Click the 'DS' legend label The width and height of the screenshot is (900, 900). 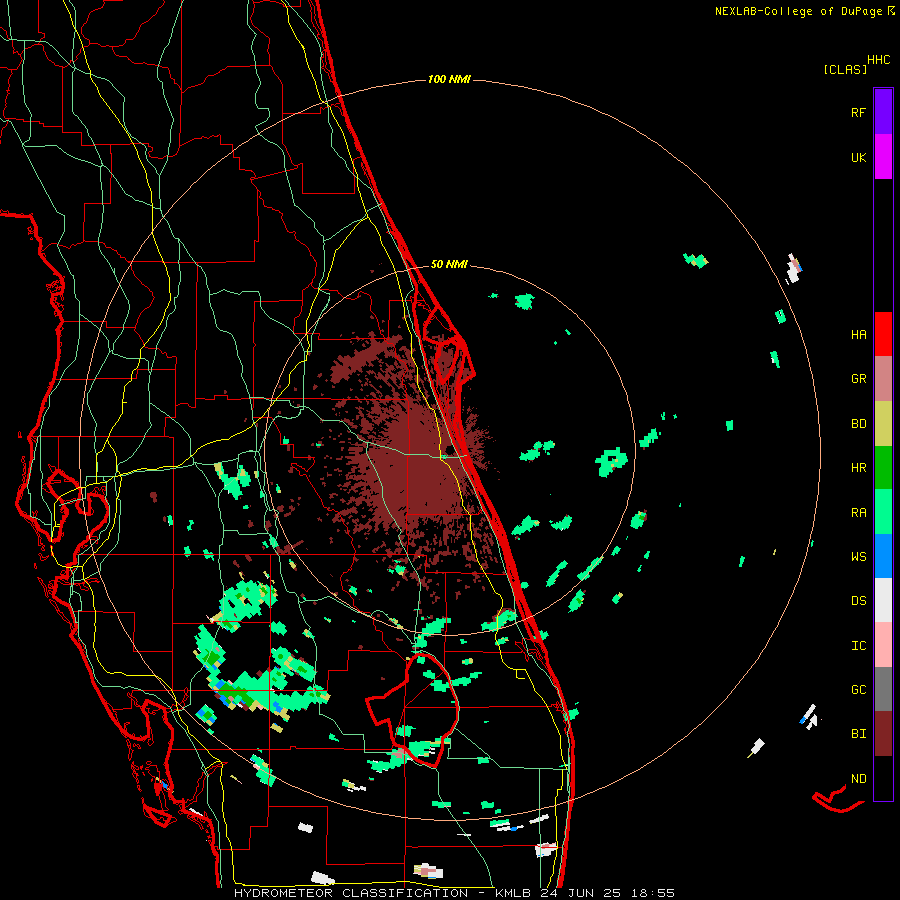(858, 601)
